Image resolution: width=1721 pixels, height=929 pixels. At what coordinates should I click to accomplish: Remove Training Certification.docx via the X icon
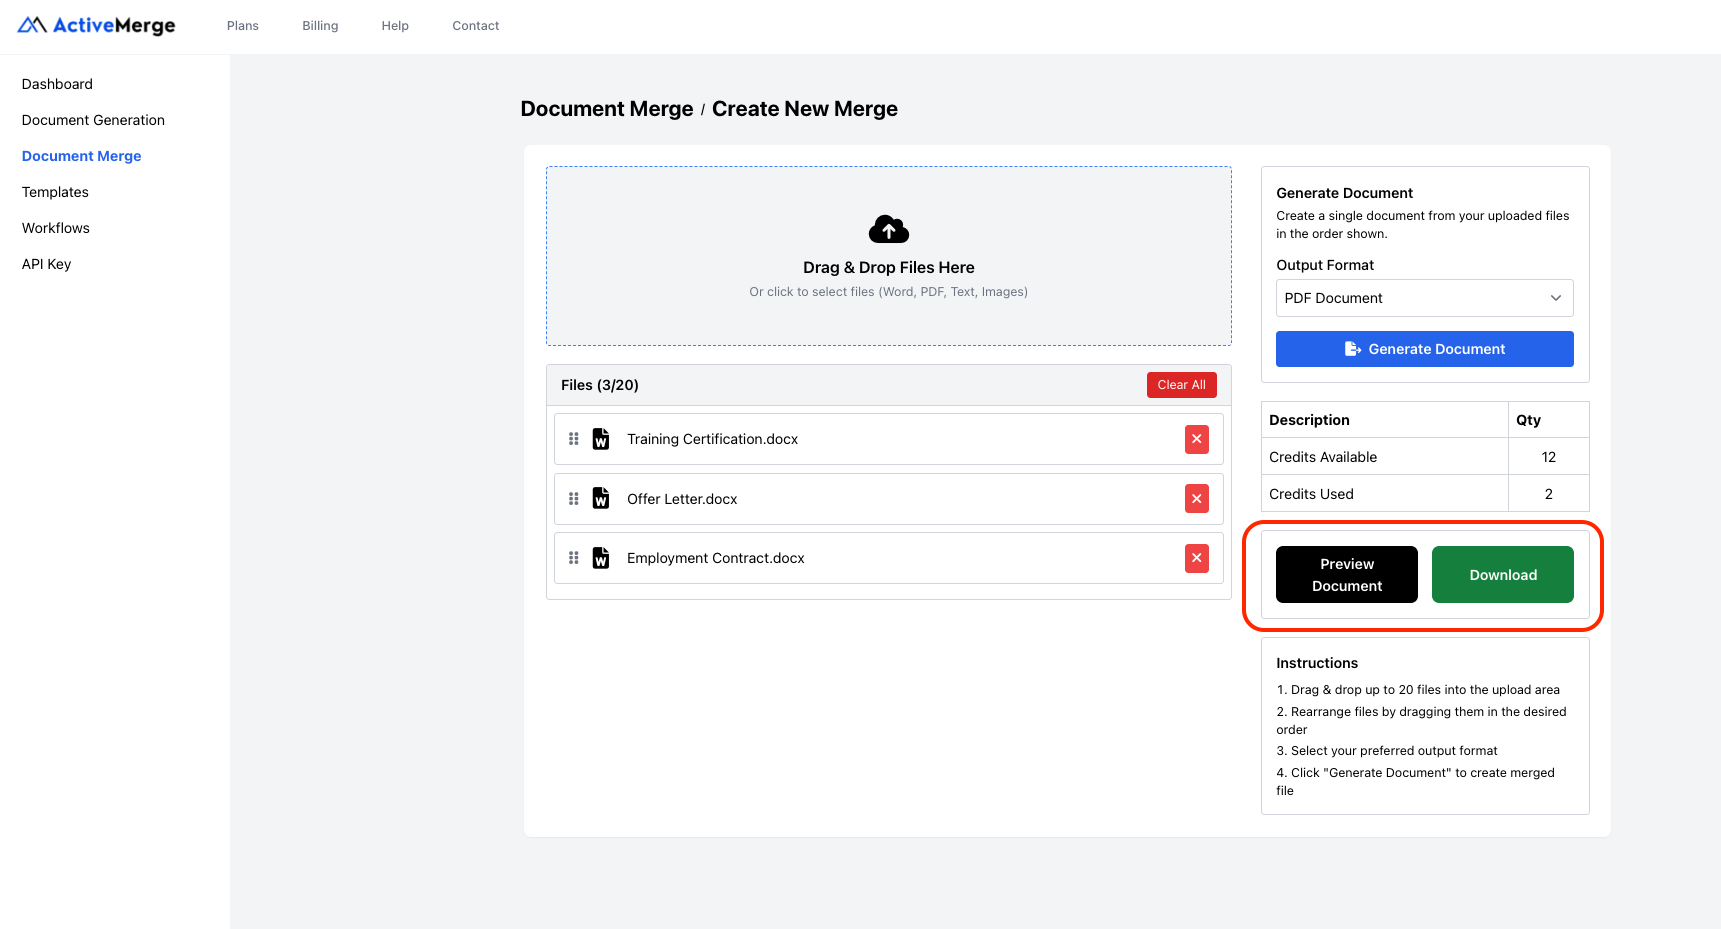click(x=1196, y=439)
